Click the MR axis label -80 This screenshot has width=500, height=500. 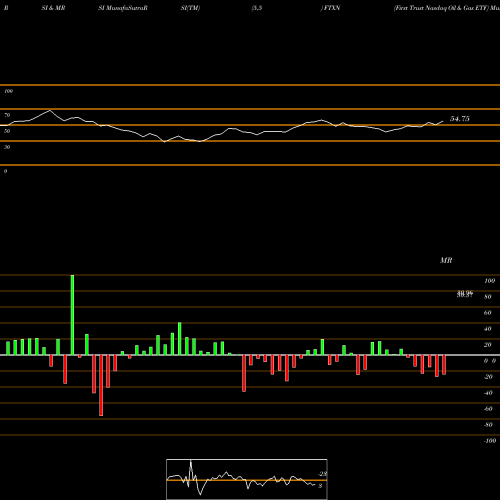[x=488, y=425]
